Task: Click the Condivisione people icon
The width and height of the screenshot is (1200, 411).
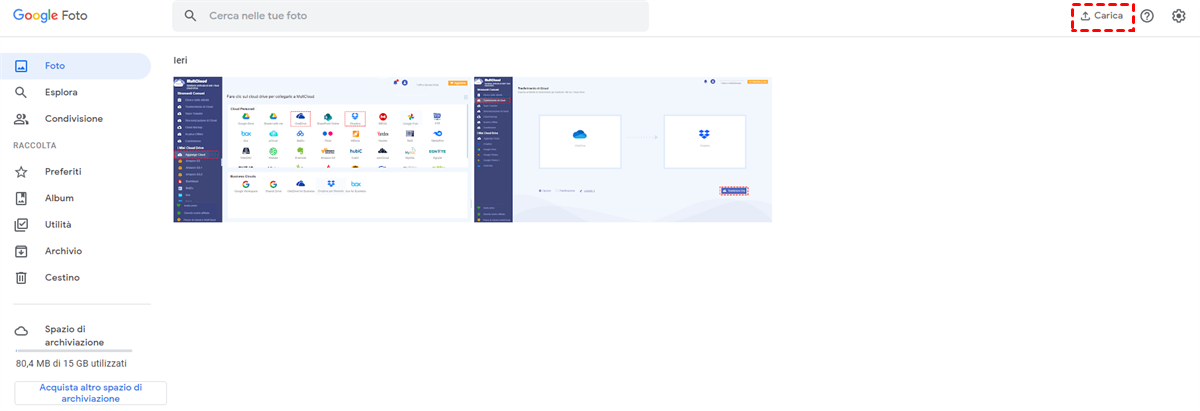Action: click(x=21, y=118)
